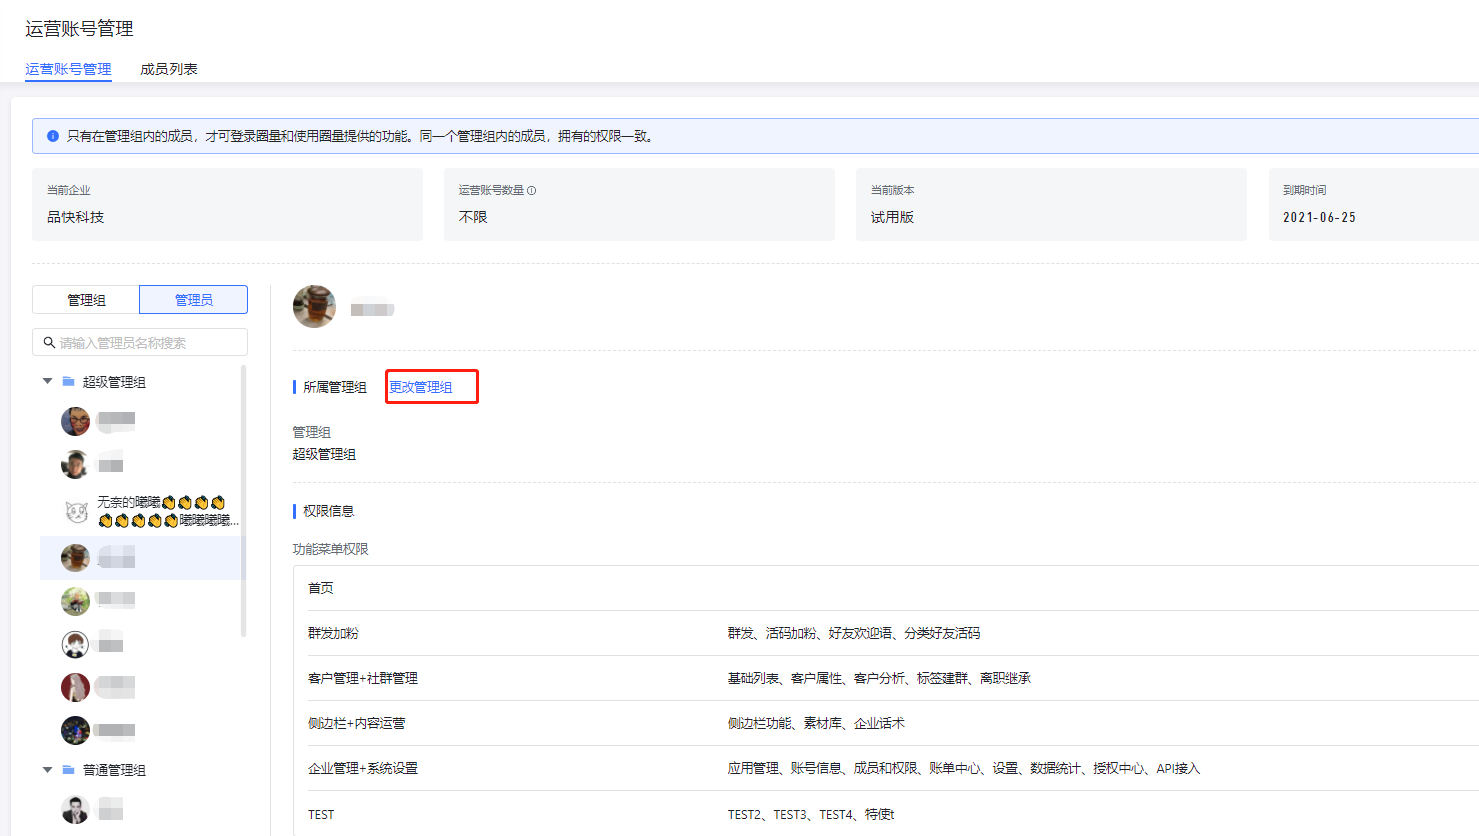Click the large profile avatar in the detail panel
The image size is (1479, 836).
pos(314,307)
